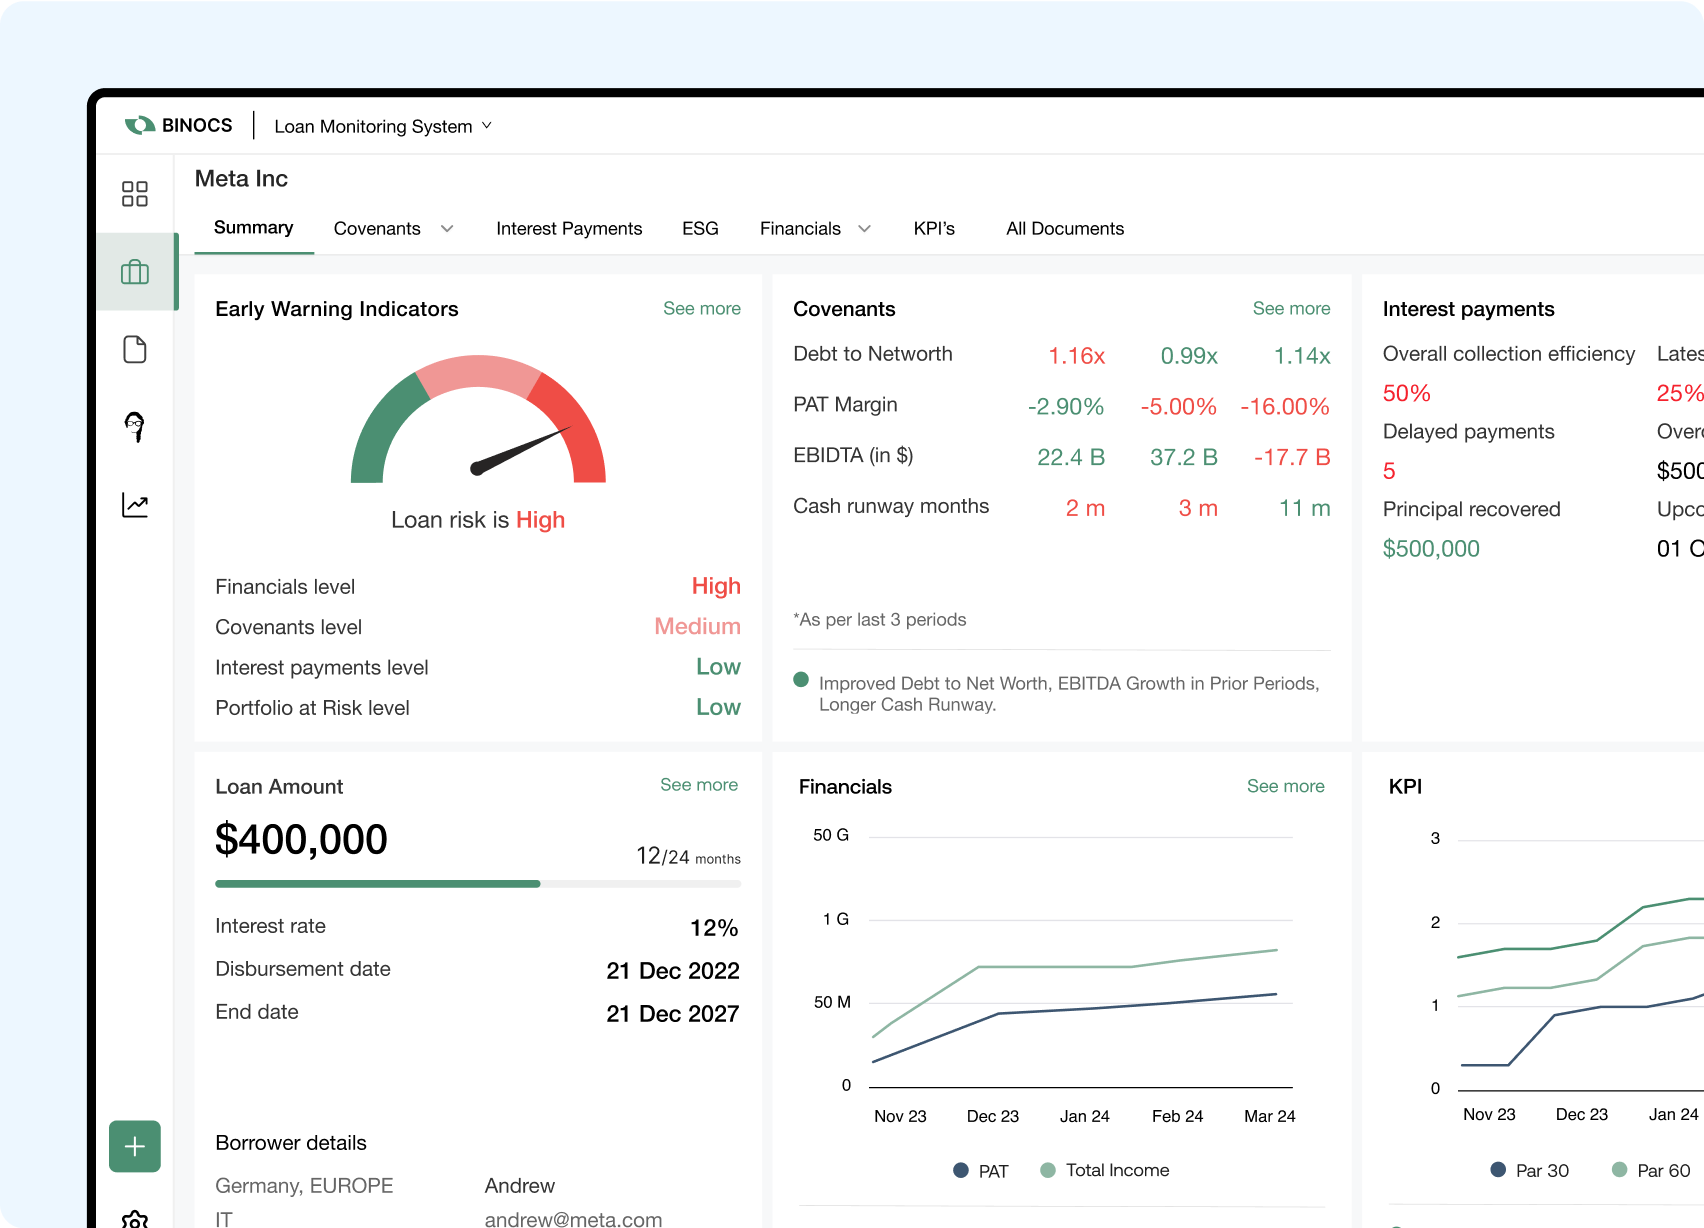The width and height of the screenshot is (1704, 1228).
Task: Click the Delayed payments 5 value
Action: click(x=1389, y=471)
